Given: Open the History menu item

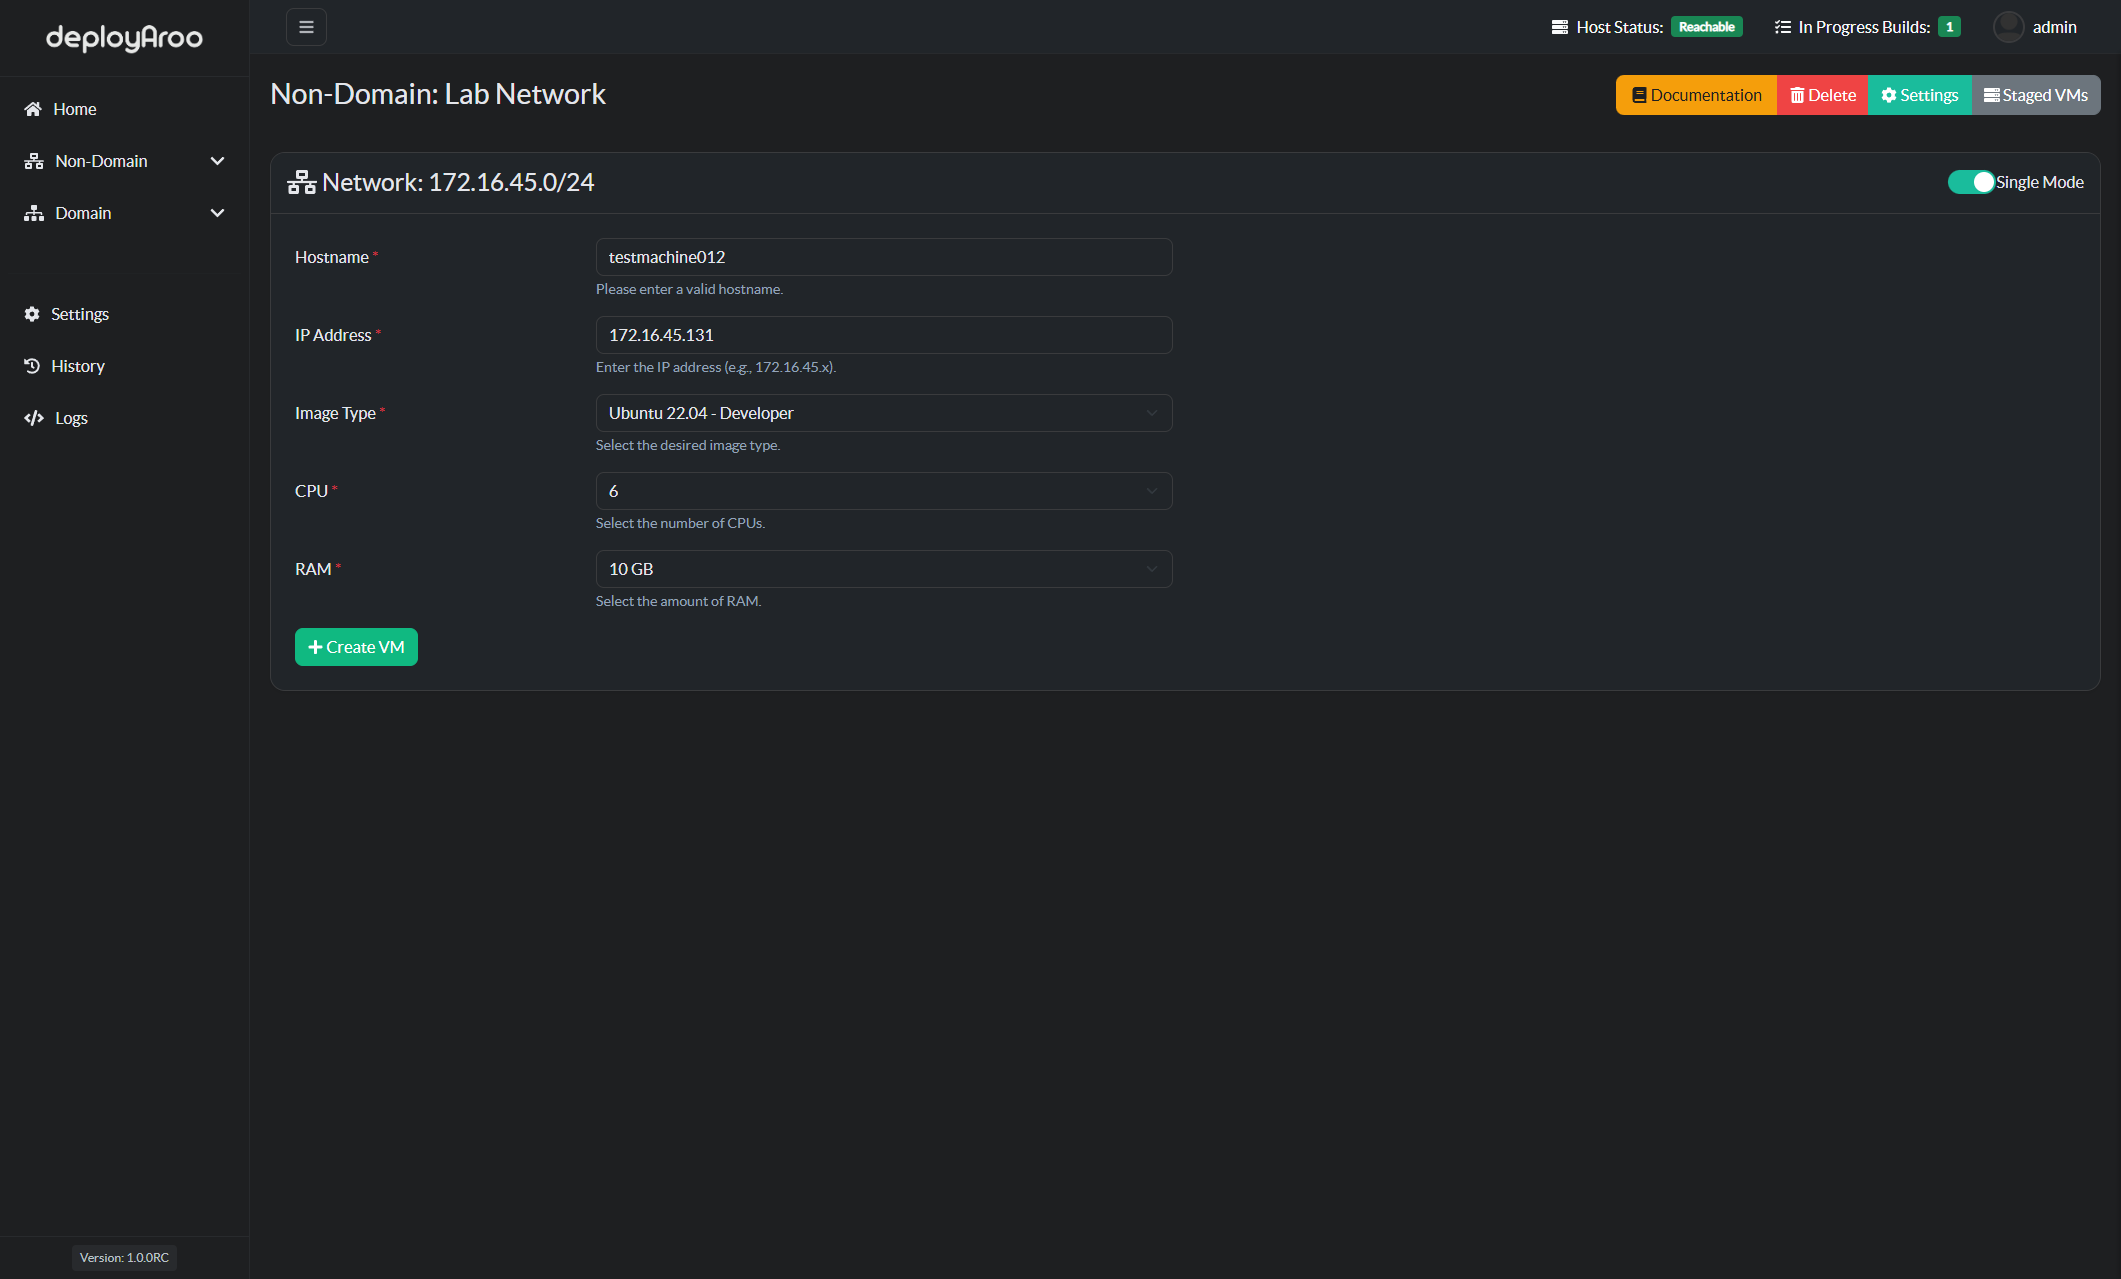Looking at the screenshot, I should [77, 365].
